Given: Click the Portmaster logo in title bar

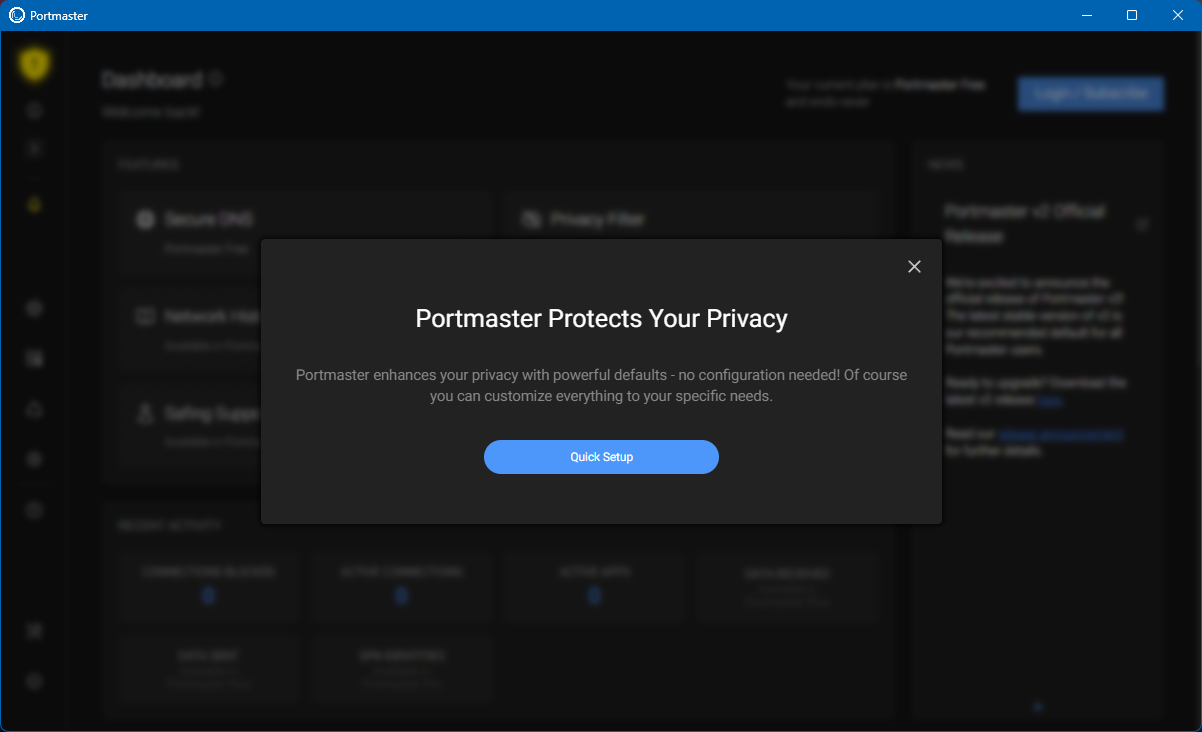Looking at the screenshot, I should (17, 15).
